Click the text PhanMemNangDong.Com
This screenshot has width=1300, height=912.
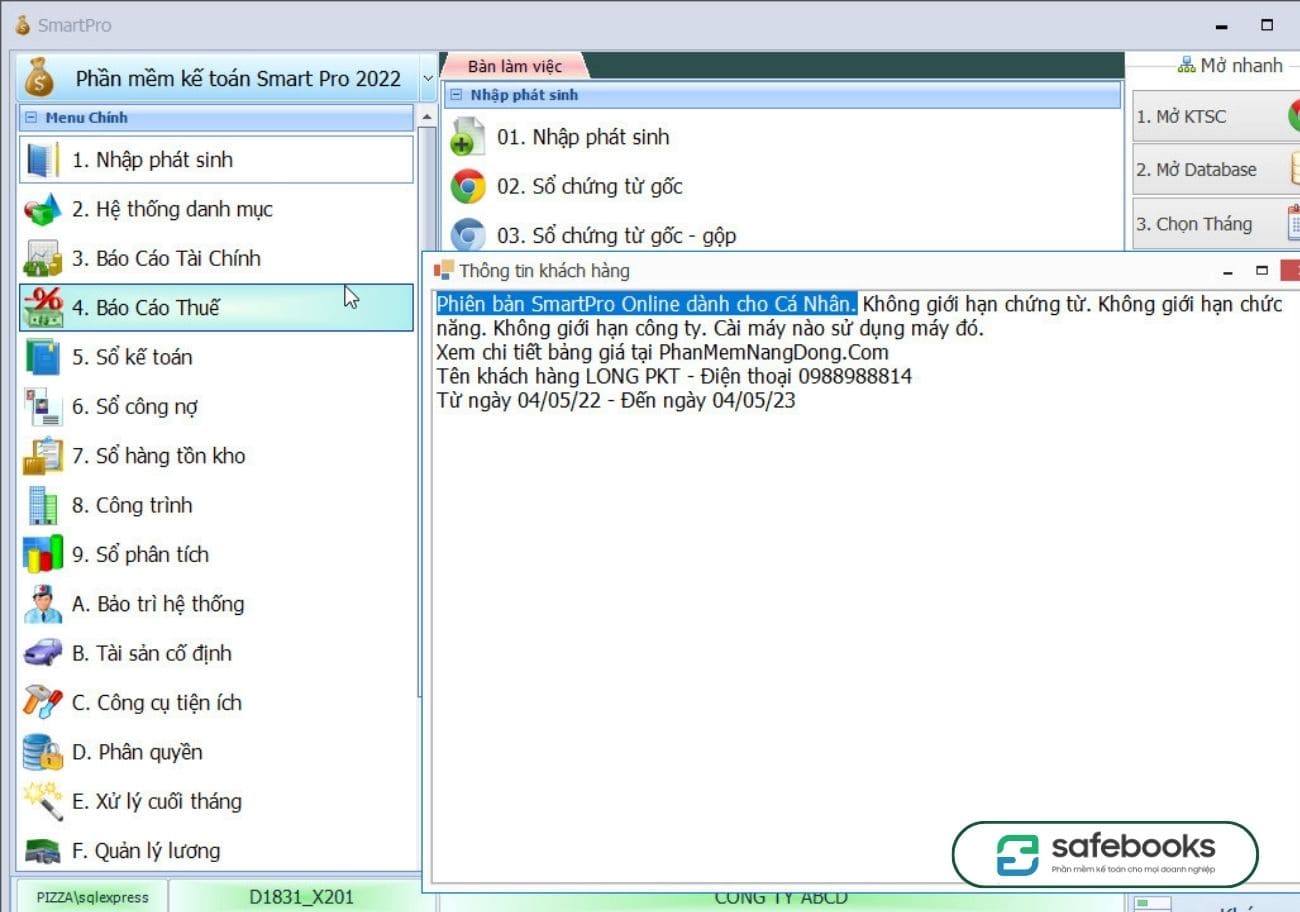(773, 352)
